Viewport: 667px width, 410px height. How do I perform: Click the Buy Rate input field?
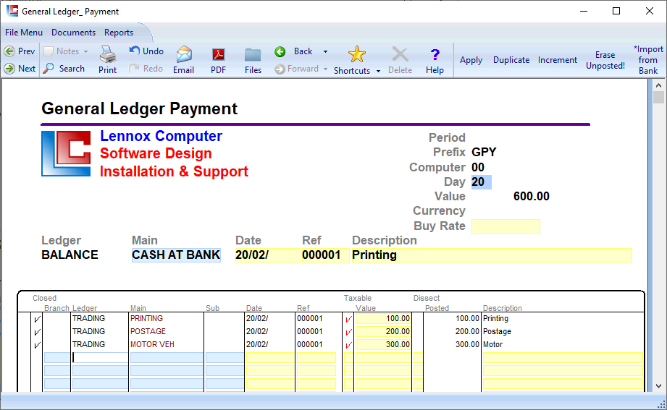click(505, 226)
